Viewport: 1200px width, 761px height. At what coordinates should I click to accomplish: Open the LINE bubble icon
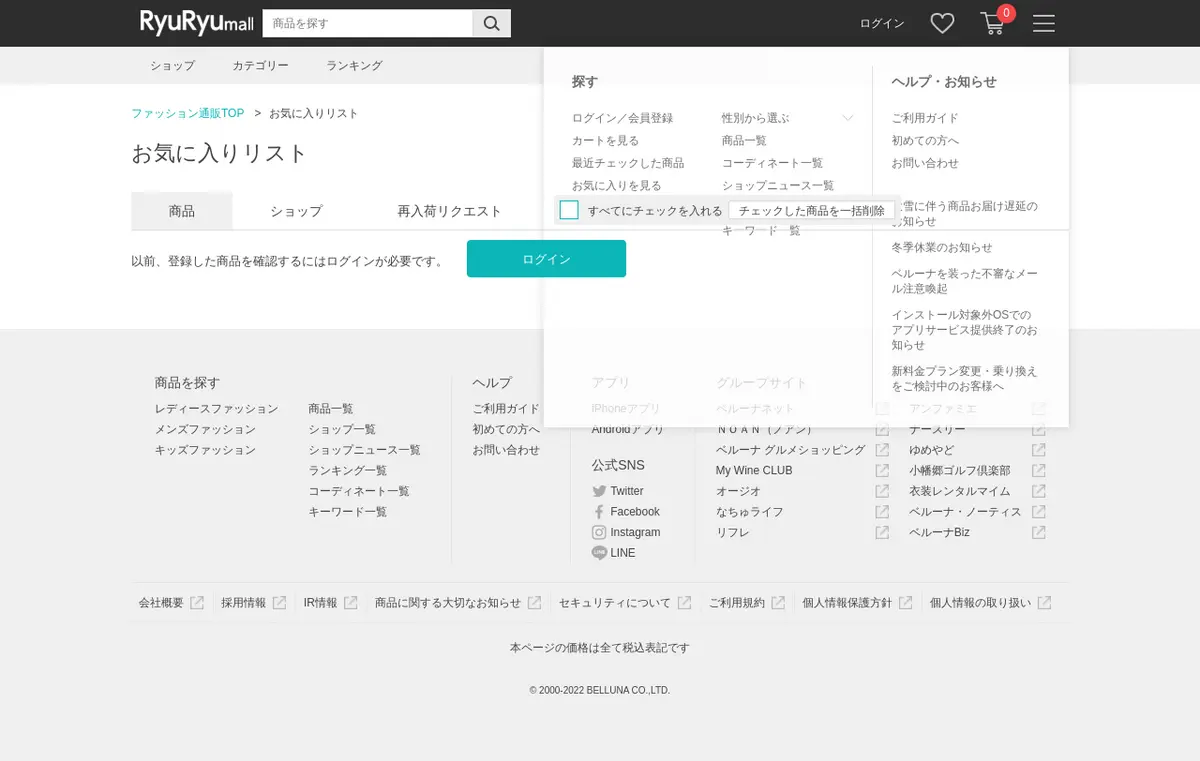click(599, 553)
